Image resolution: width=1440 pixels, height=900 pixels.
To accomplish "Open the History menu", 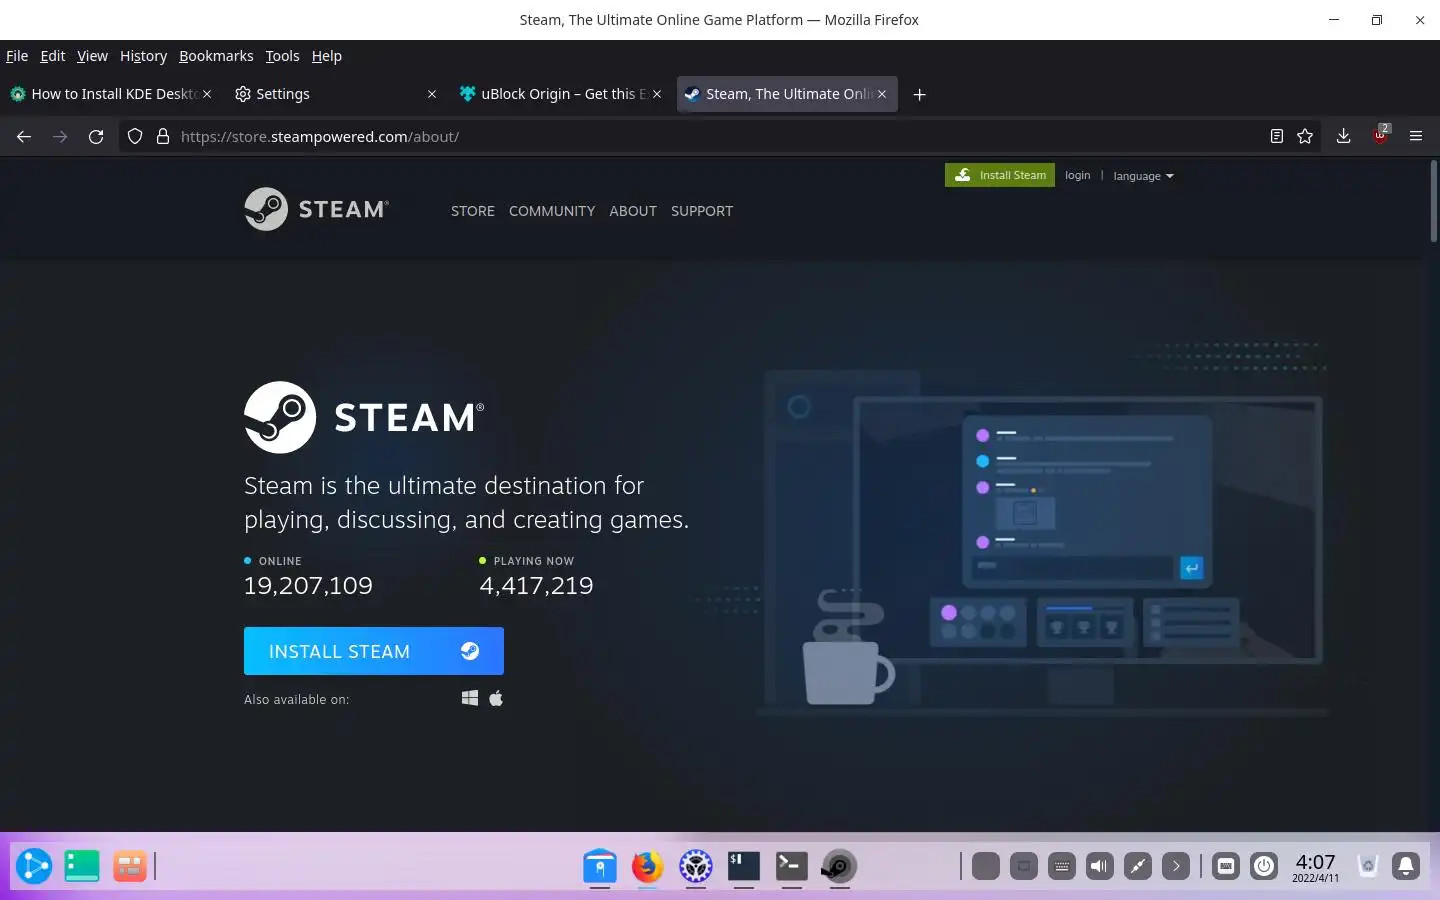I will [143, 56].
